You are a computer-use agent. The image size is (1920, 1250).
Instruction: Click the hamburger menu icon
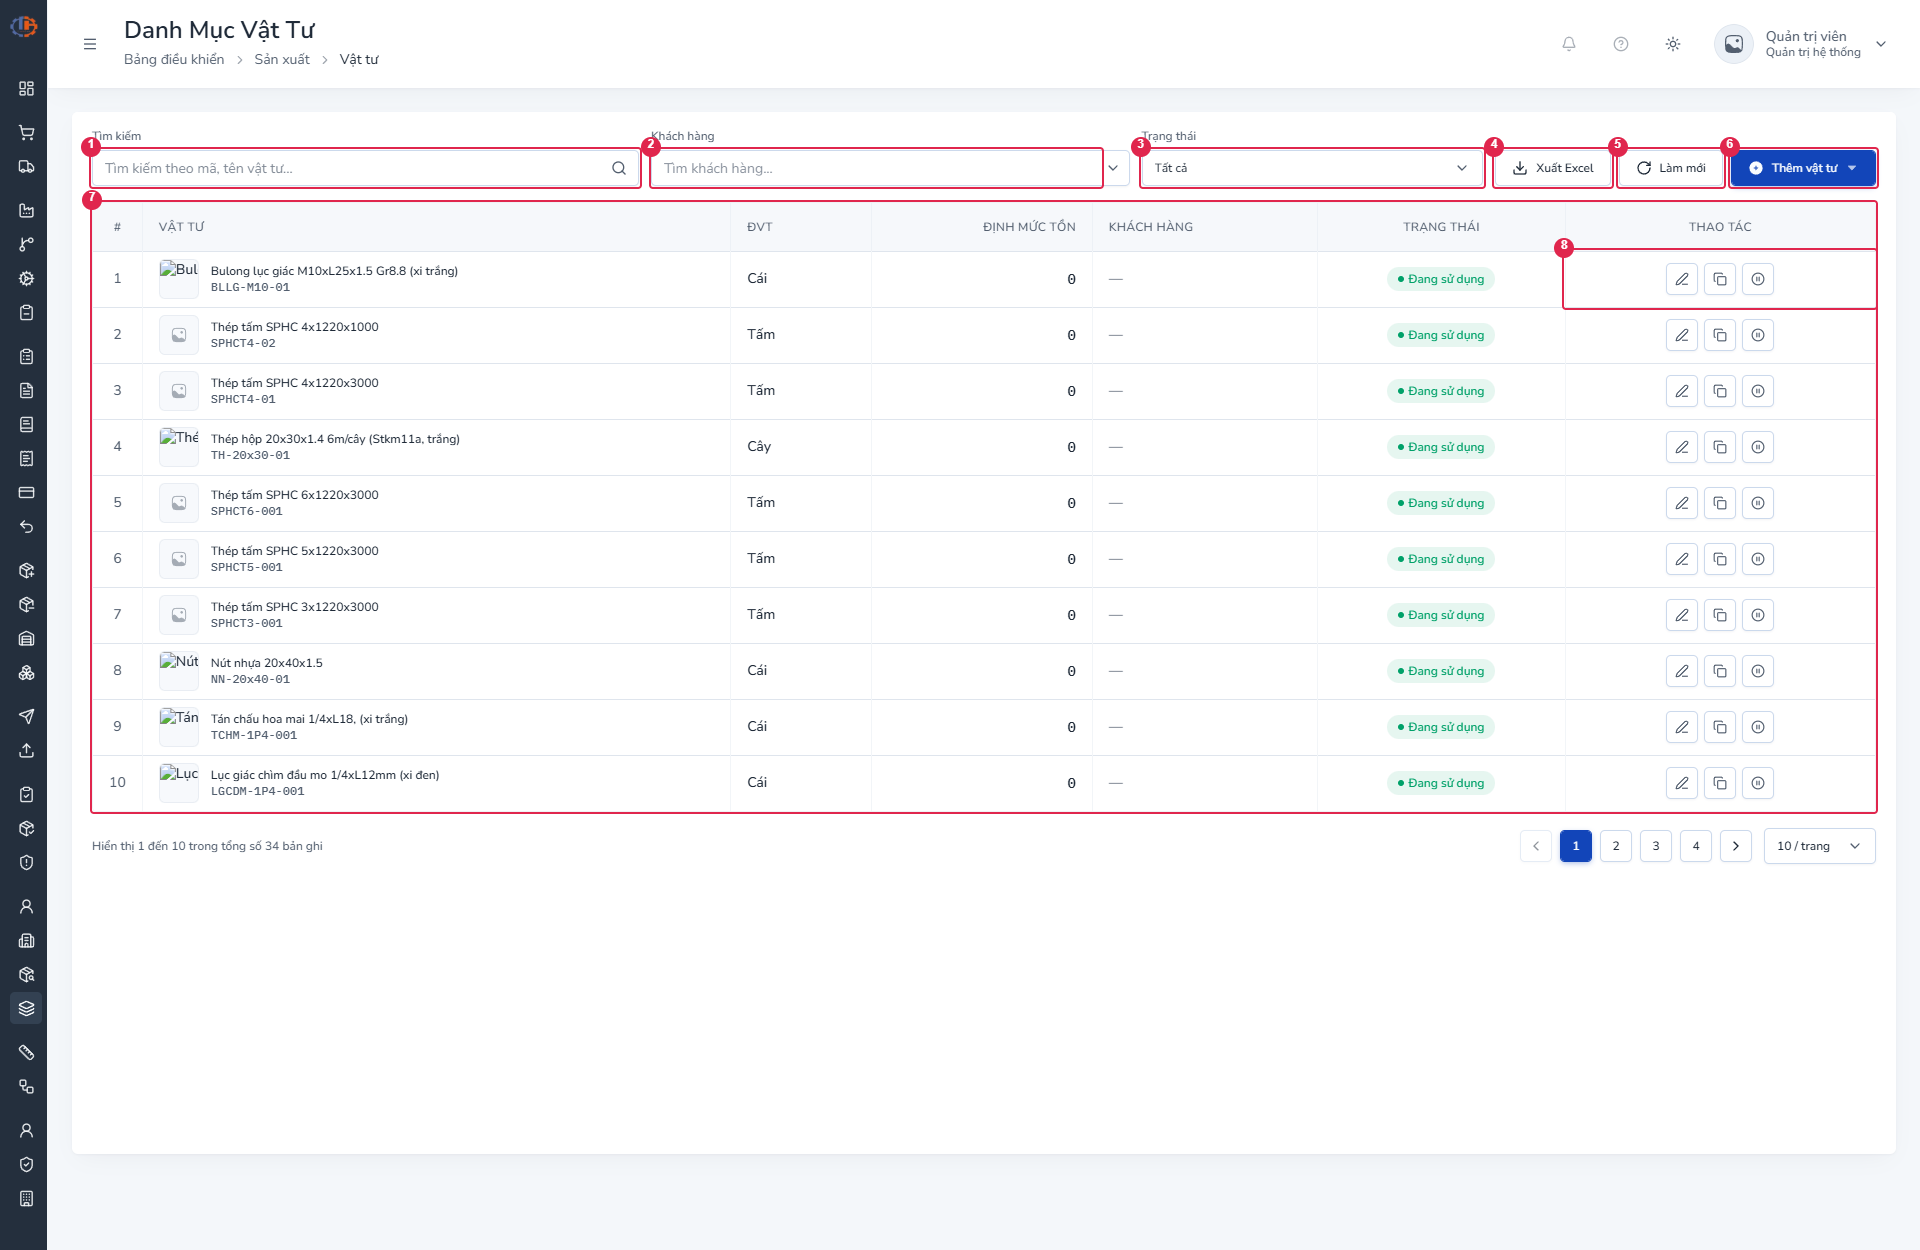pos(90,44)
